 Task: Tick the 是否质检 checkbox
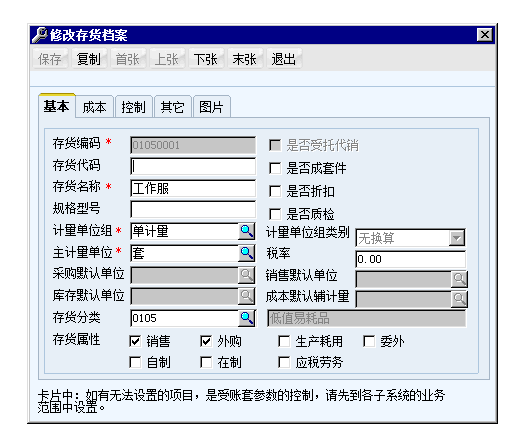coord(275,214)
